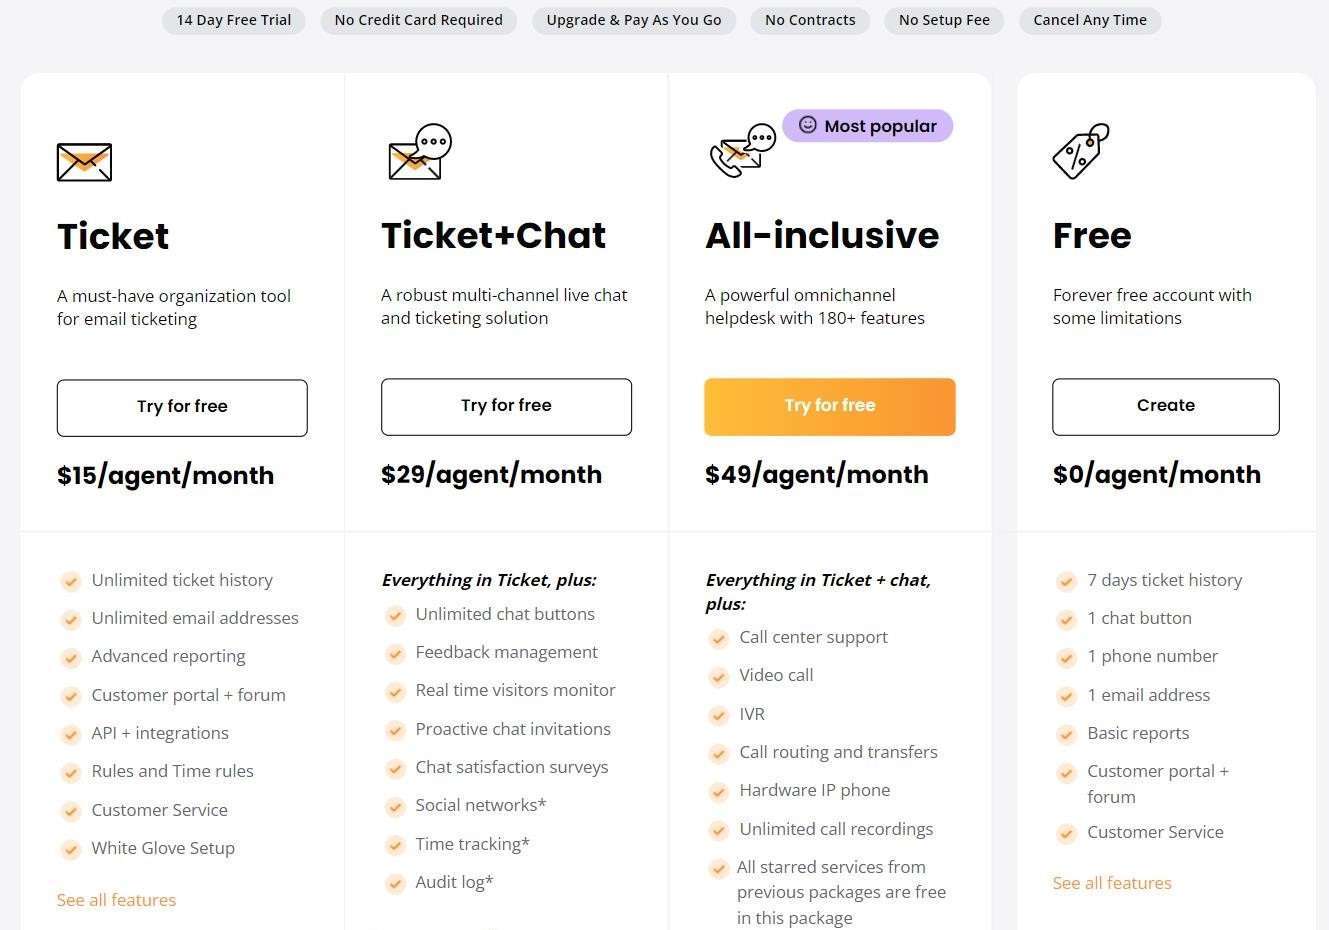Try the Ticket+Chat plan for free
The image size is (1329, 930).
(506, 406)
